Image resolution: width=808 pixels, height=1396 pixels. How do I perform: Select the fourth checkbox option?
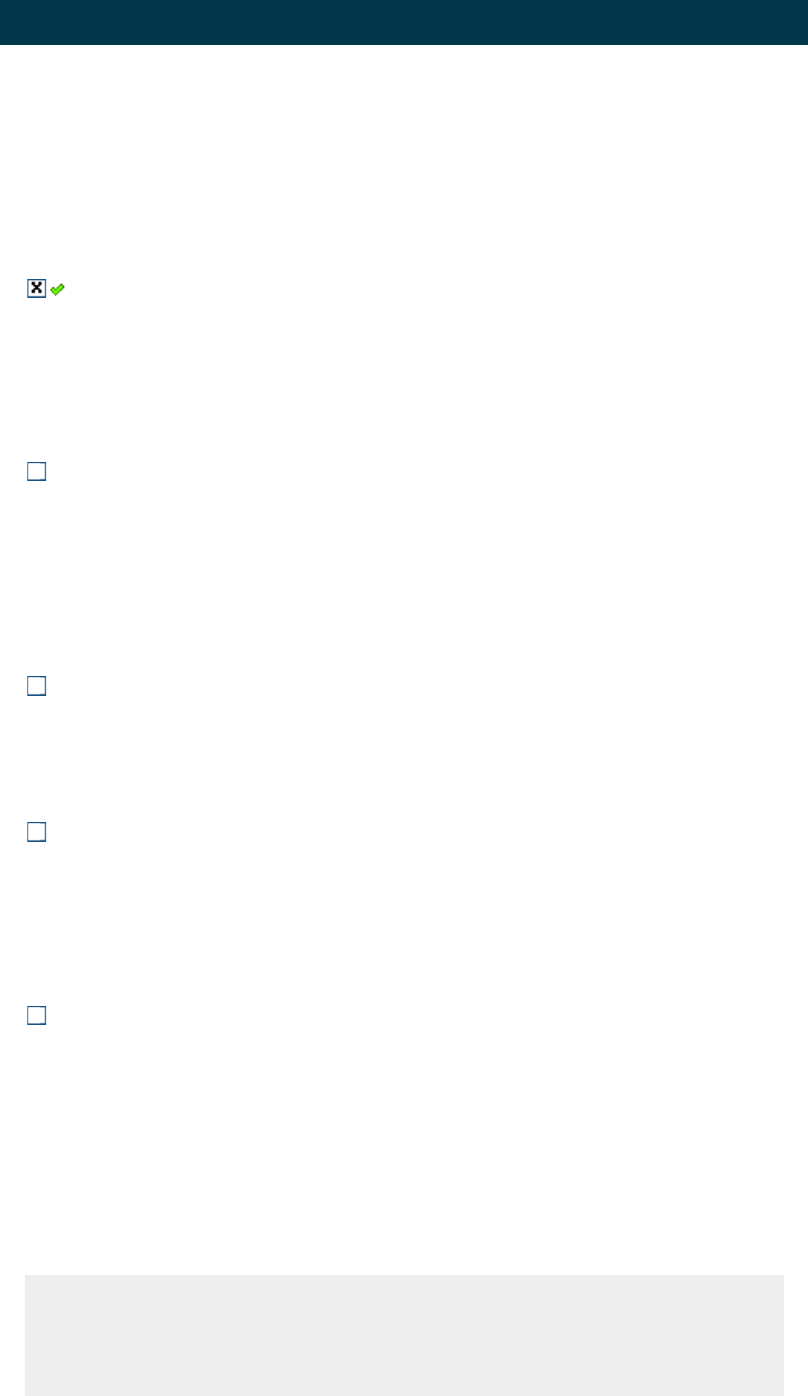pos(37,832)
